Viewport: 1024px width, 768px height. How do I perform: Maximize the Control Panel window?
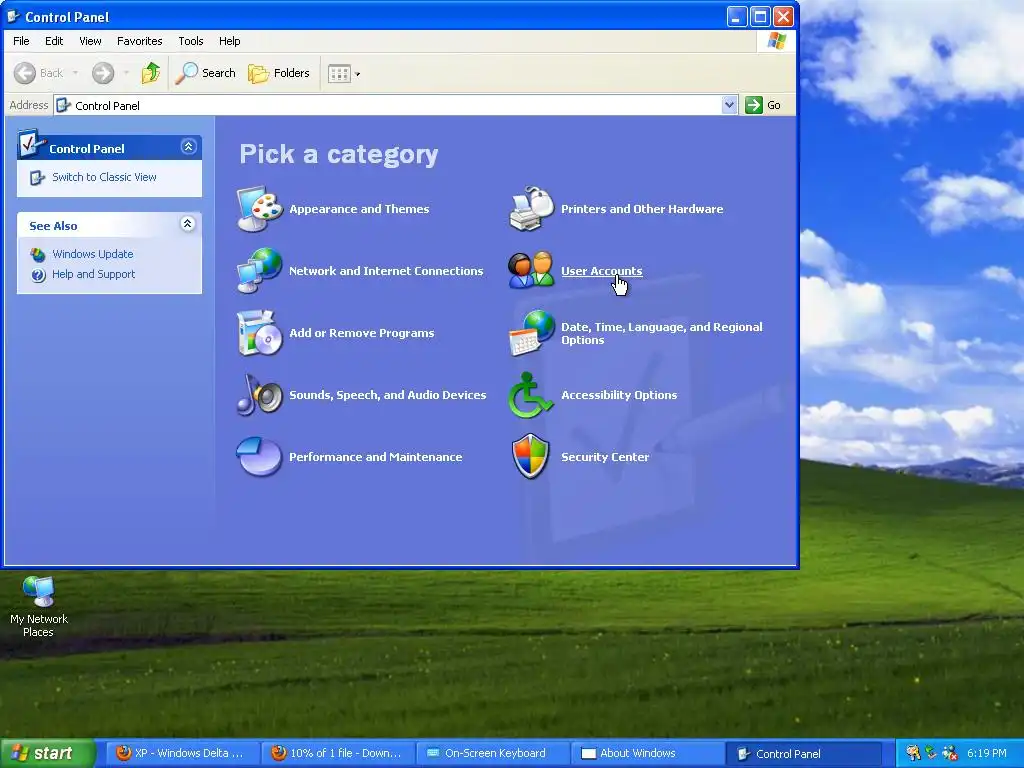[760, 16]
